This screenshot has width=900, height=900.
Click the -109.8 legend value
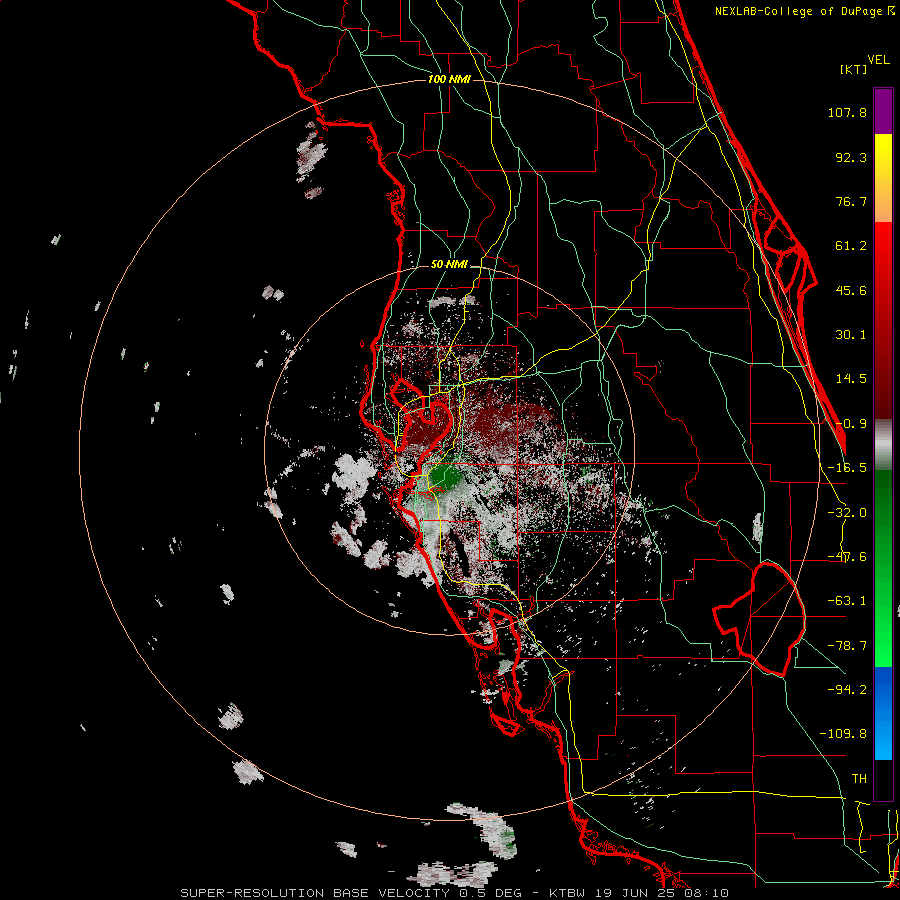[843, 734]
